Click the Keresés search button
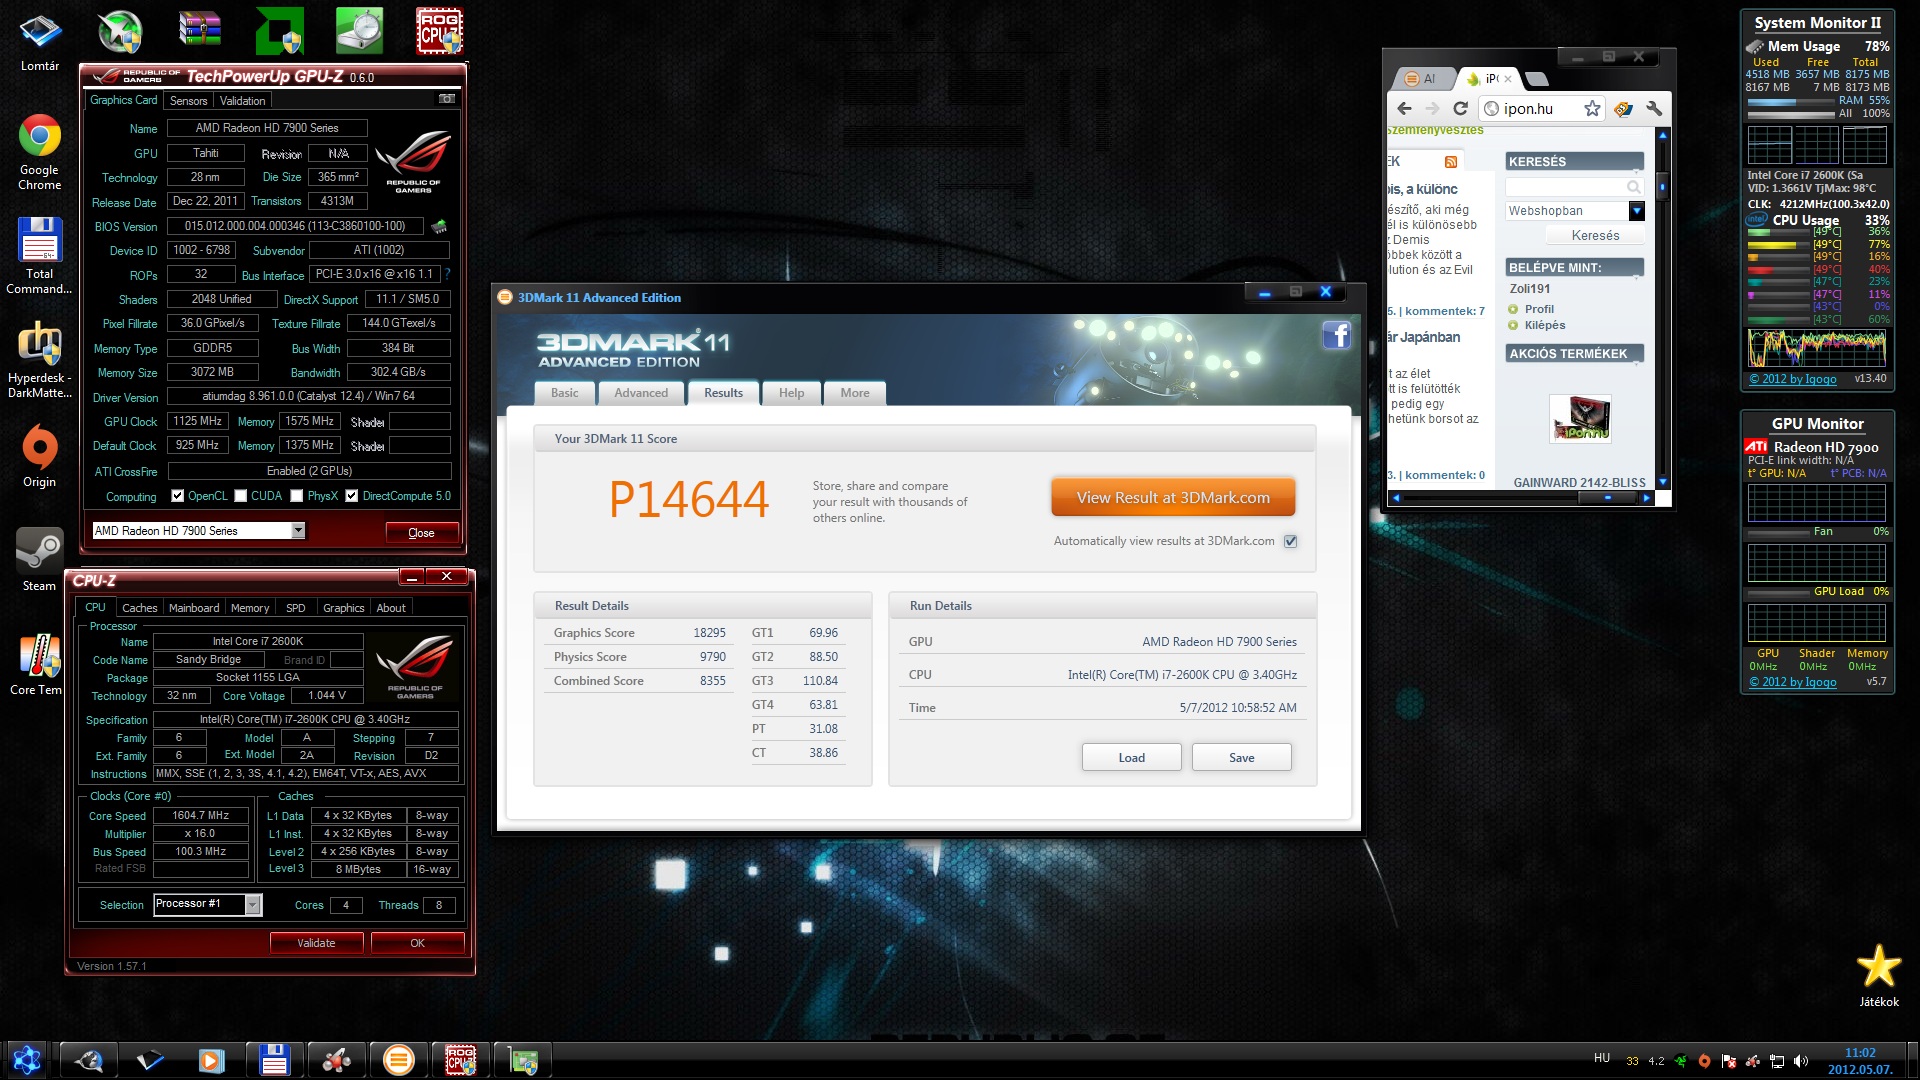Viewport: 1920px width, 1080px height. (1595, 236)
